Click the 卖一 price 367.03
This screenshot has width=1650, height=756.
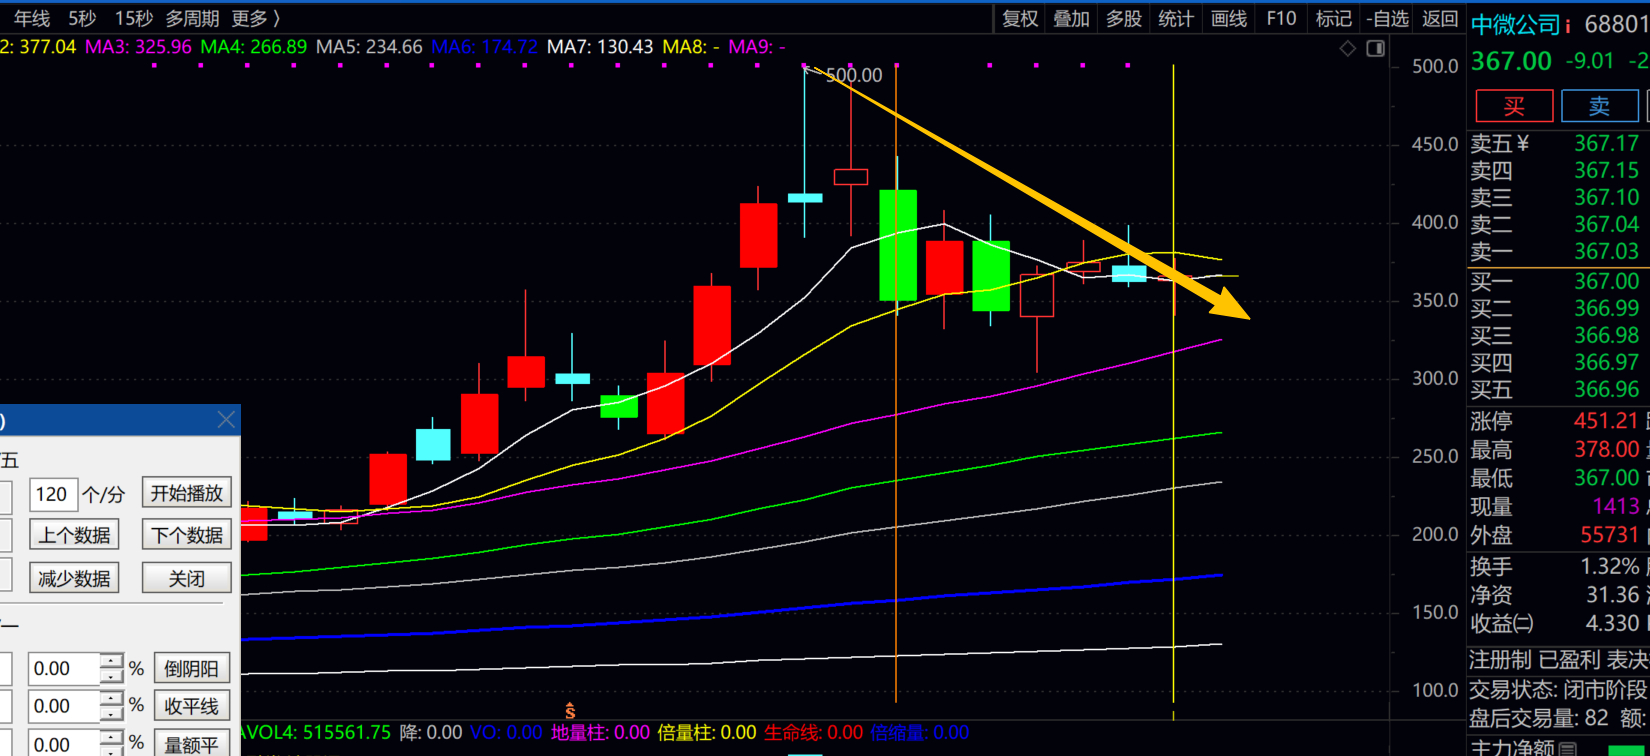coord(1606,252)
